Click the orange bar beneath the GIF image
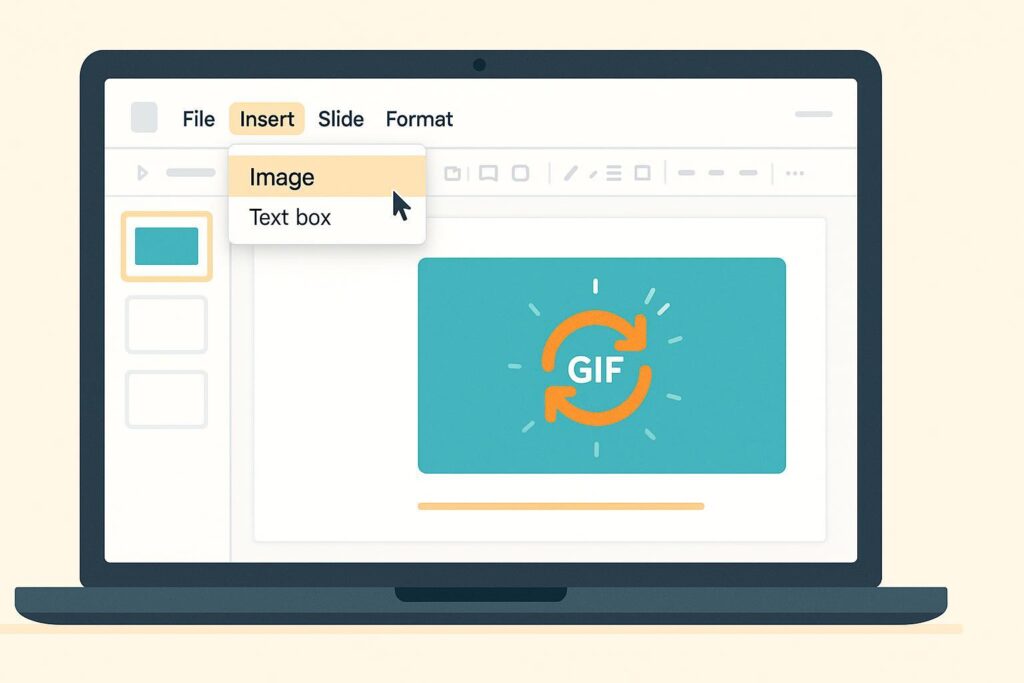Screen dimensions: 1024x683 pyautogui.click(x=560, y=506)
